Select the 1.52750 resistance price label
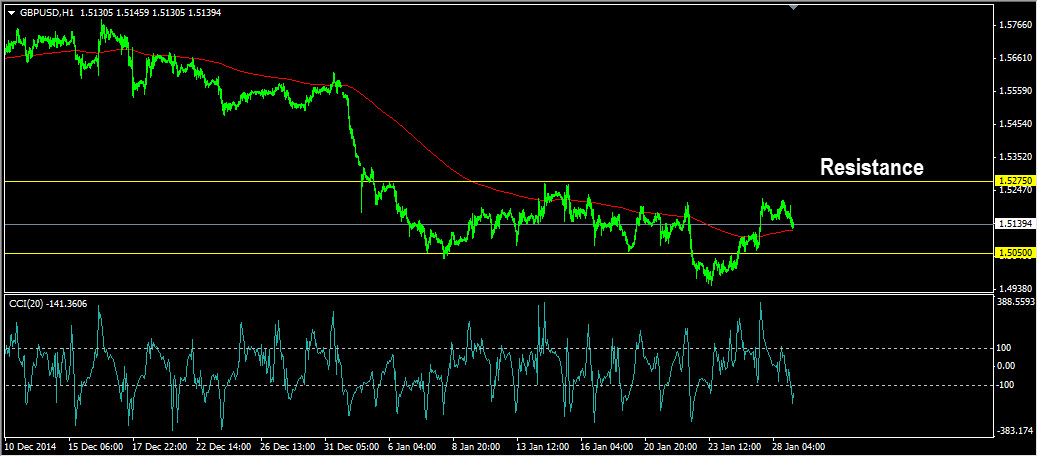 [x=1016, y=181]
